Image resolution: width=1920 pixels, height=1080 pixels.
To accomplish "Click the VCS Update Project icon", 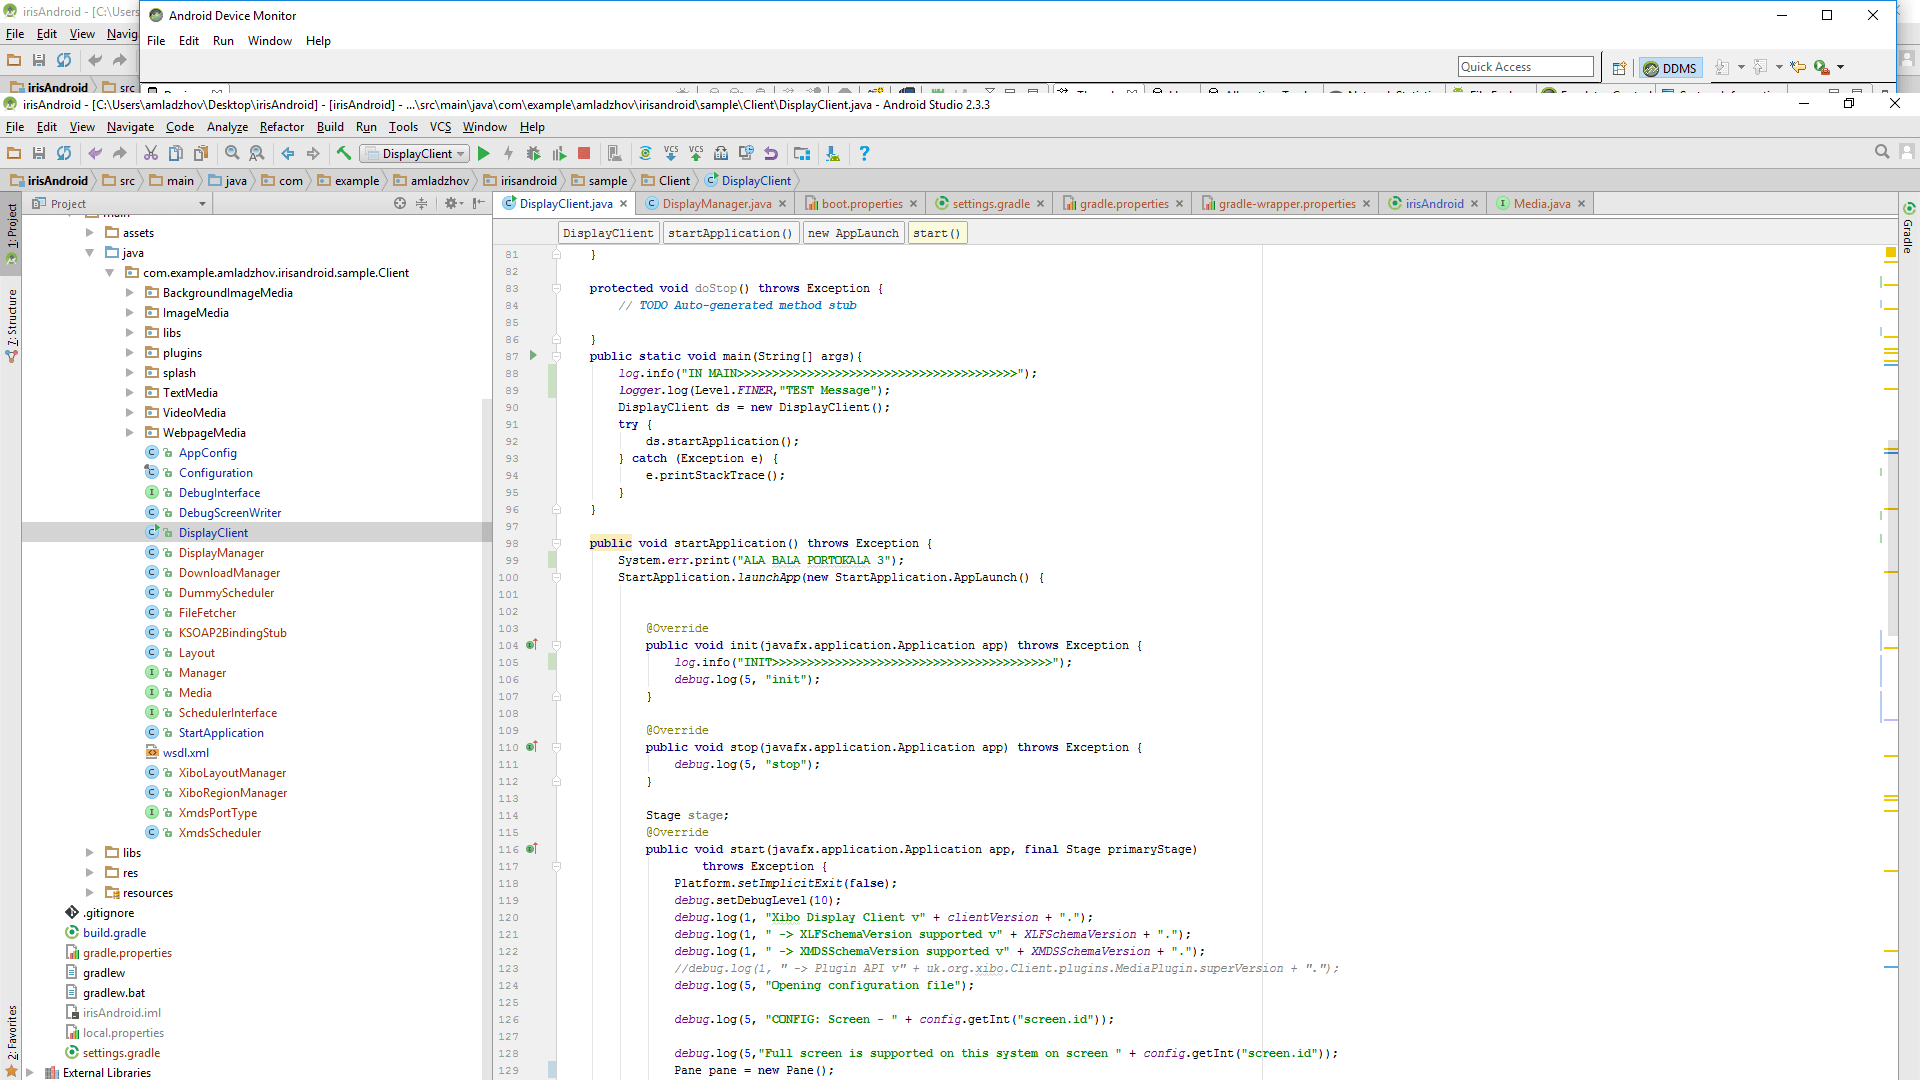I will click(x=671, y=153).
